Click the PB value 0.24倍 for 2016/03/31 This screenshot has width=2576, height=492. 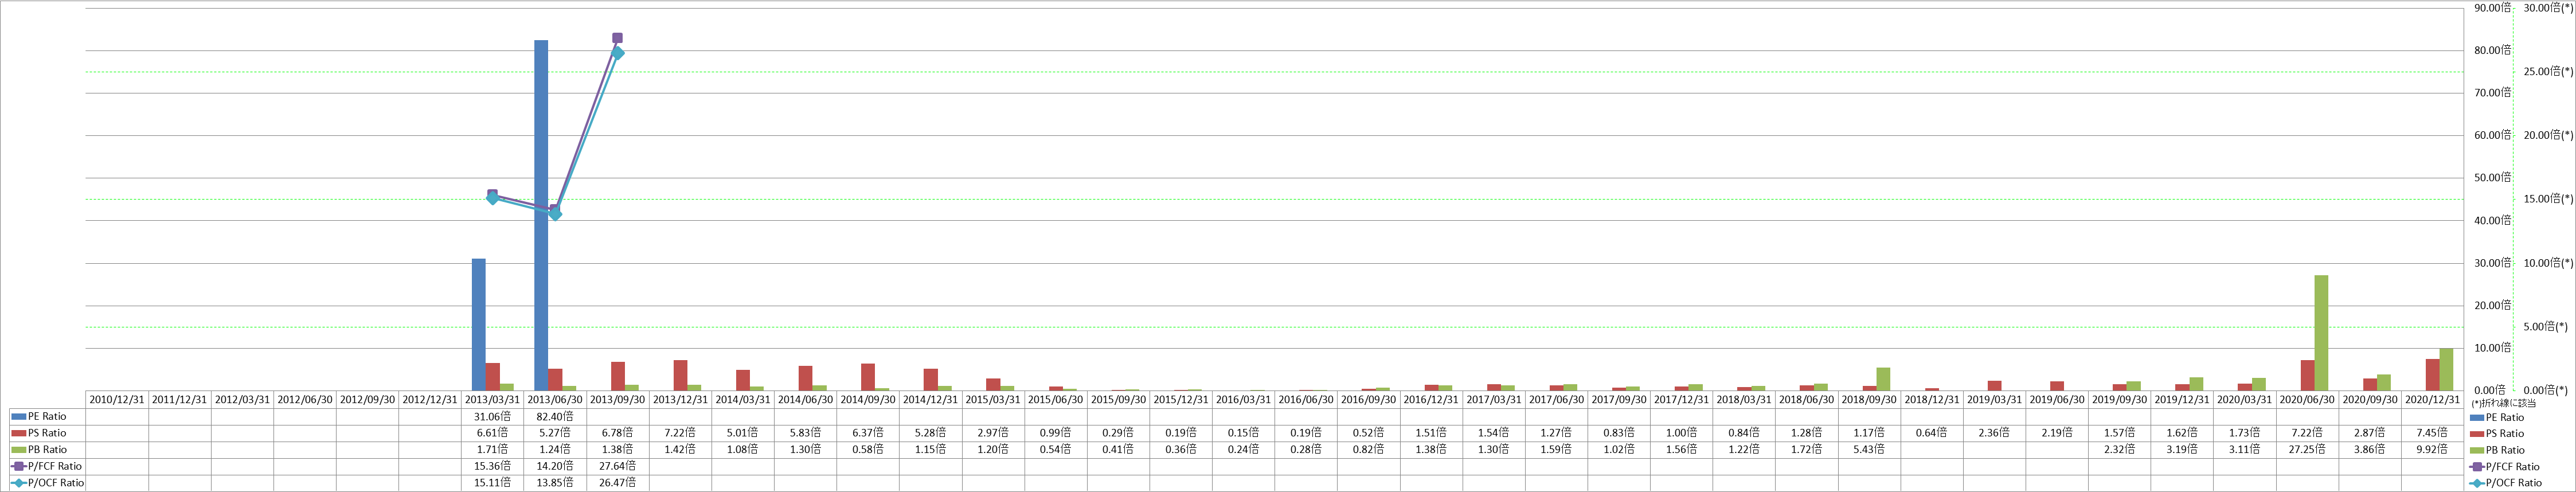pyautogui.click(x=1243, y=450)
